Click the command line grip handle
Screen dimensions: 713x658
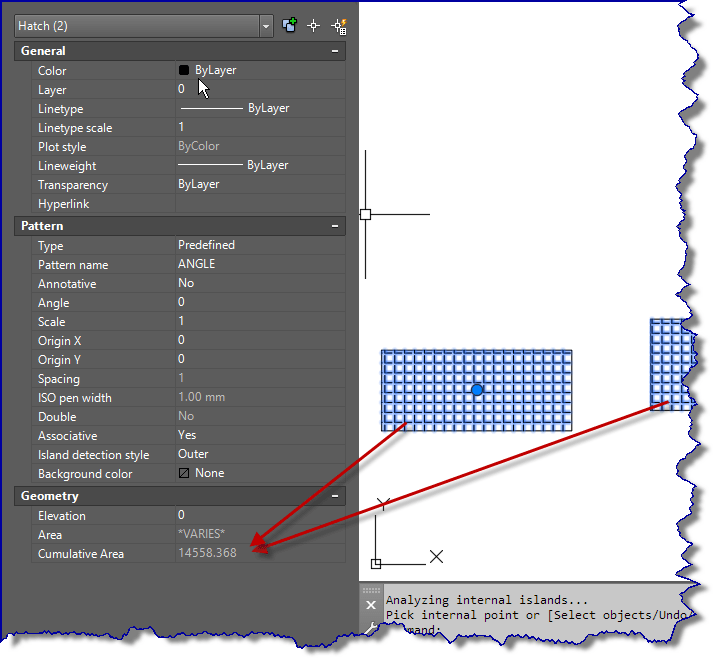(371, 590)
